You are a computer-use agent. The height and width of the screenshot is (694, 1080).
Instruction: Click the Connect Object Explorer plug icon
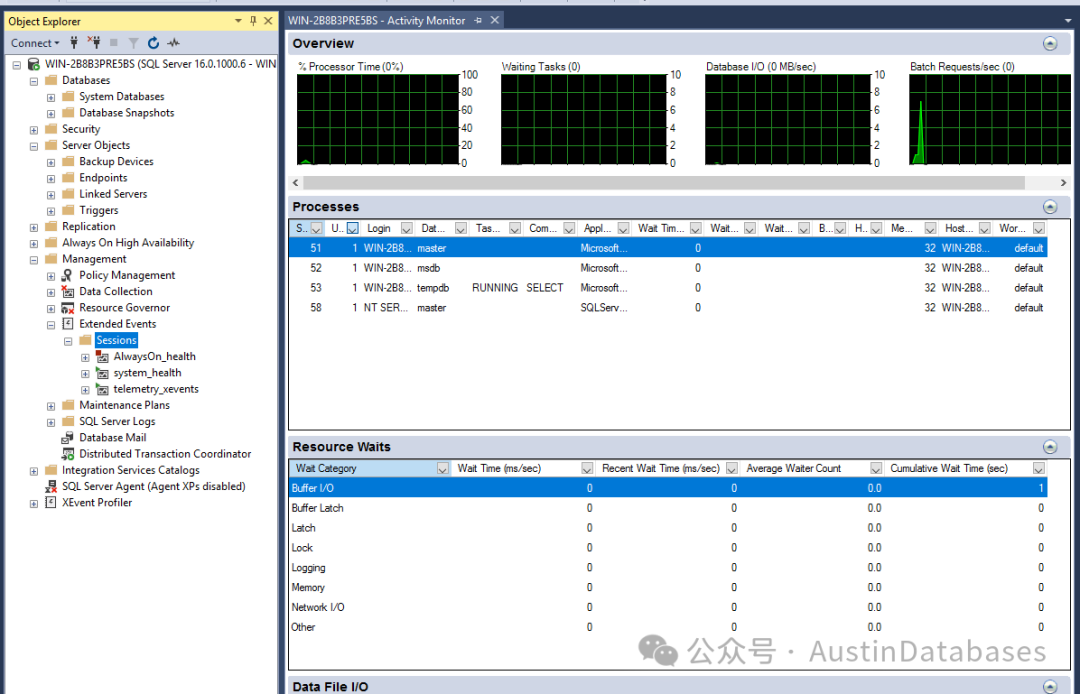point(74,43)
